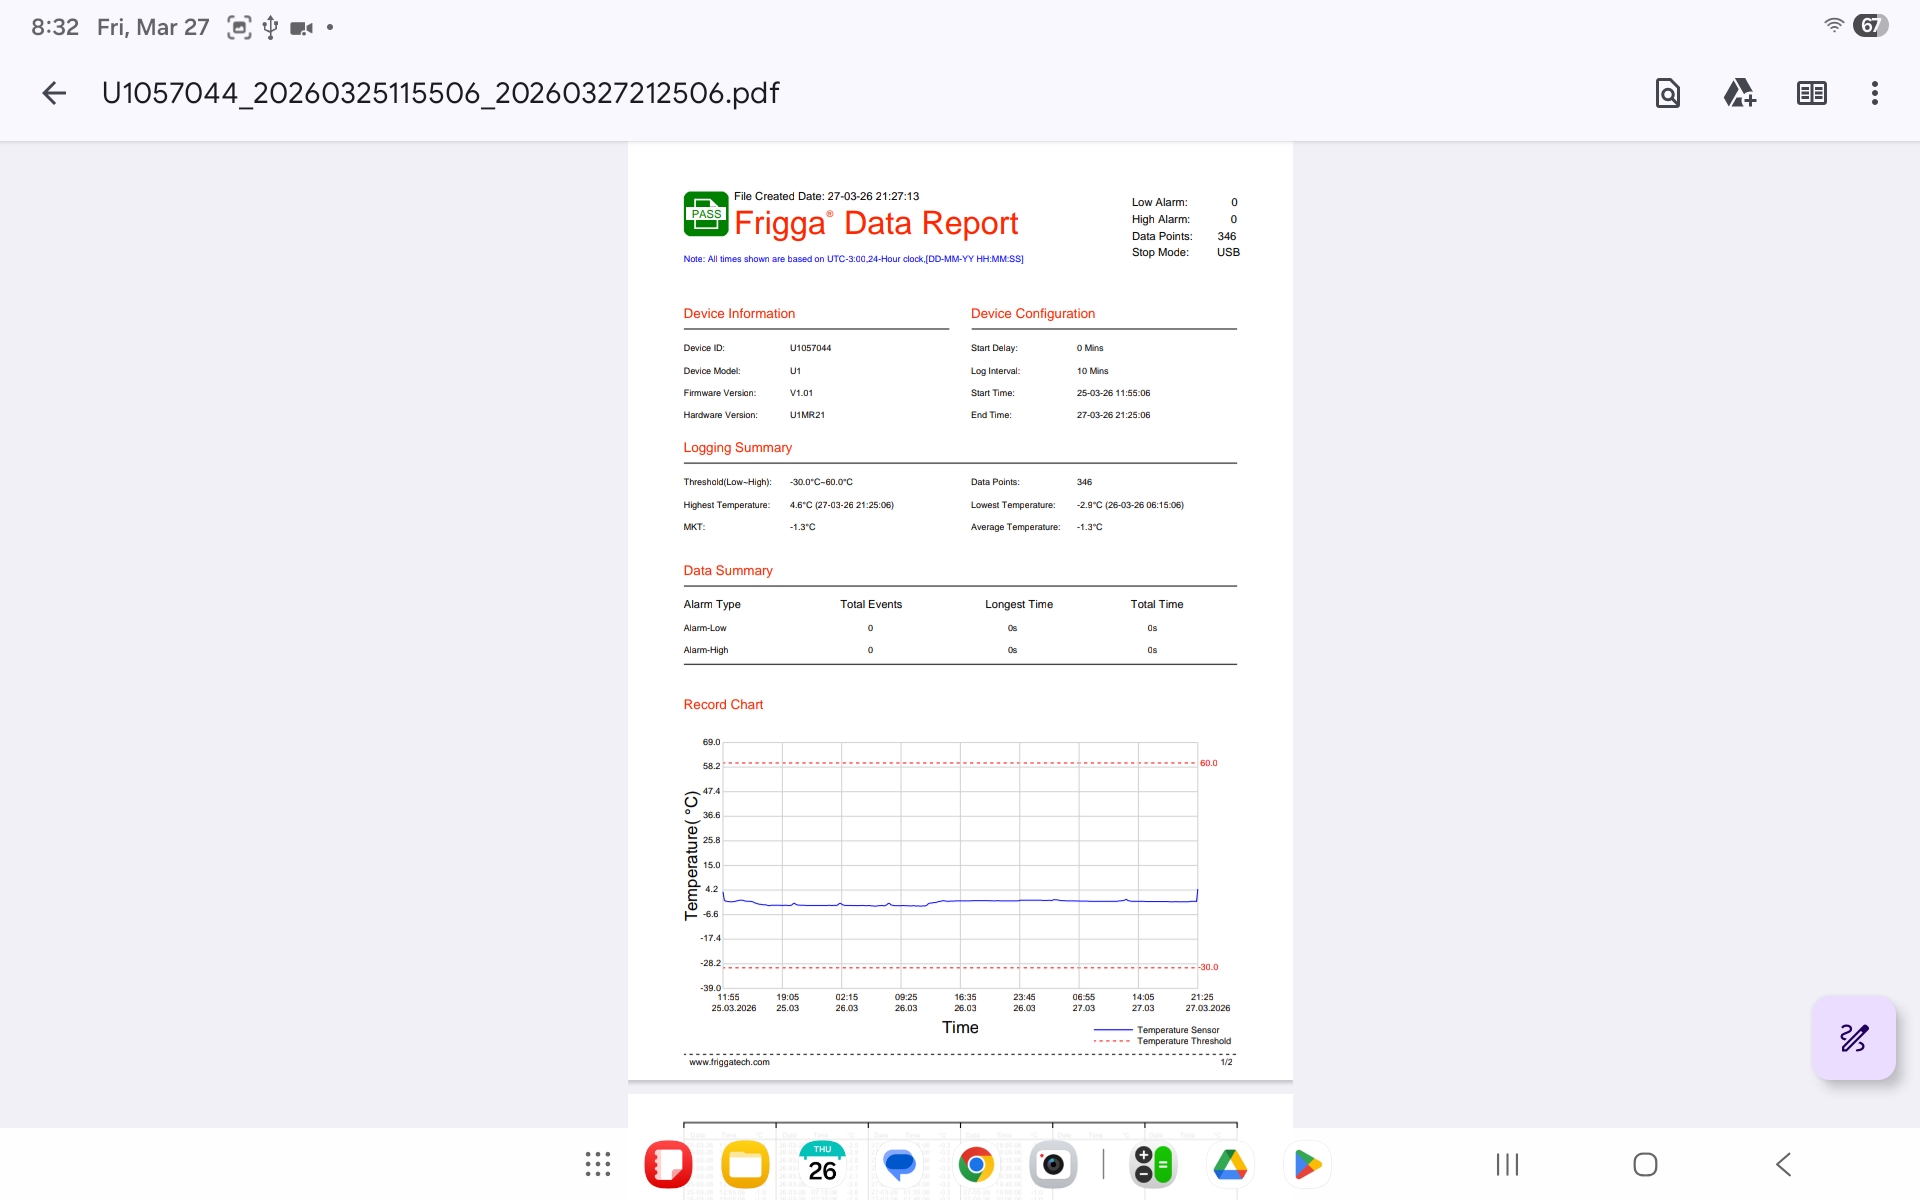Open the yellow My Files folder app

click(745, 1164)
